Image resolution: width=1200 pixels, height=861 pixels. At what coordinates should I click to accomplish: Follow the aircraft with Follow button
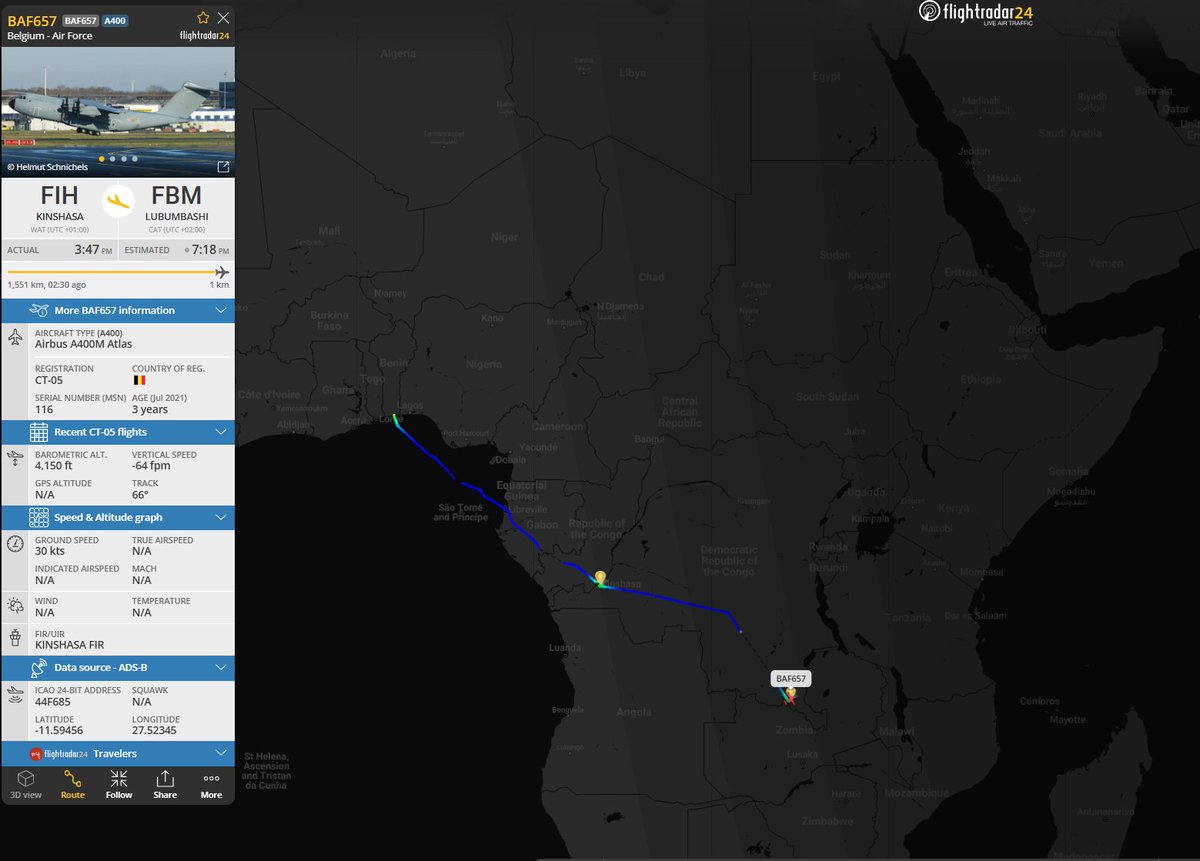click(119, 784)
